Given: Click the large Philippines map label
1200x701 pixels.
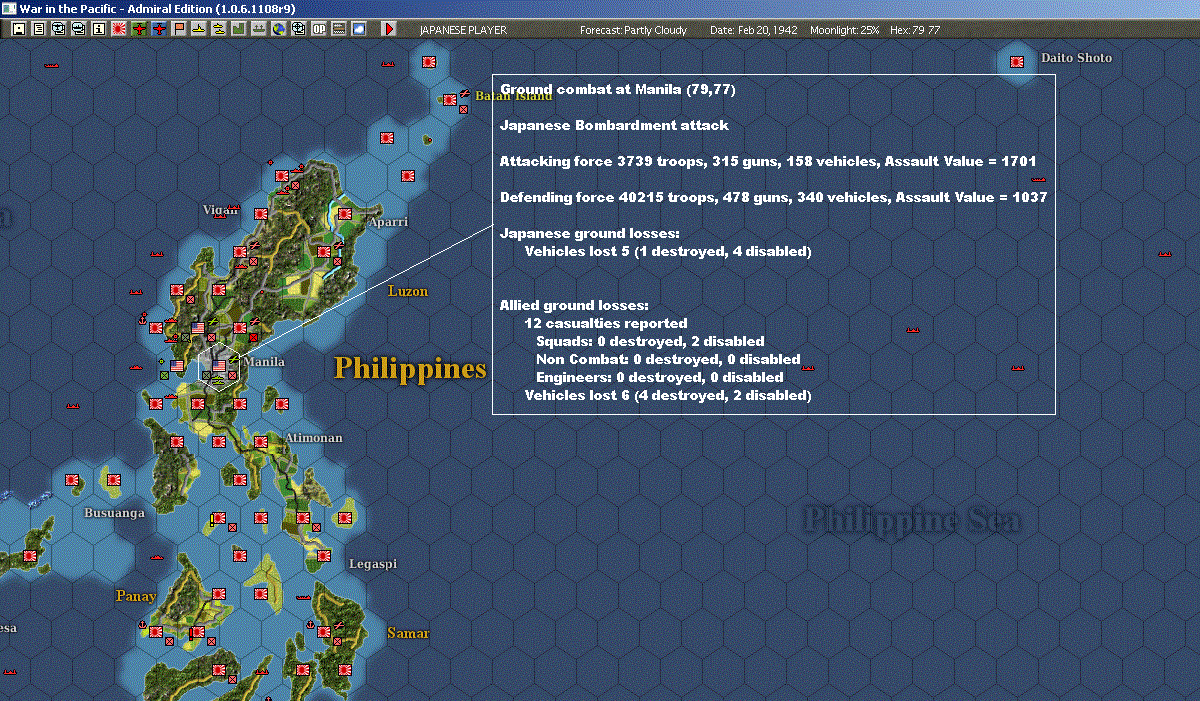Looking at the screenshot, I should pyautogui.click(x=410, y=368).
